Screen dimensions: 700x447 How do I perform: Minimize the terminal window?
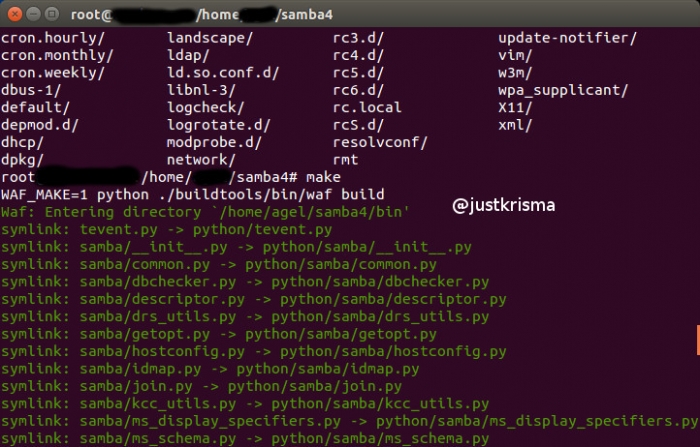coord(31,14)
